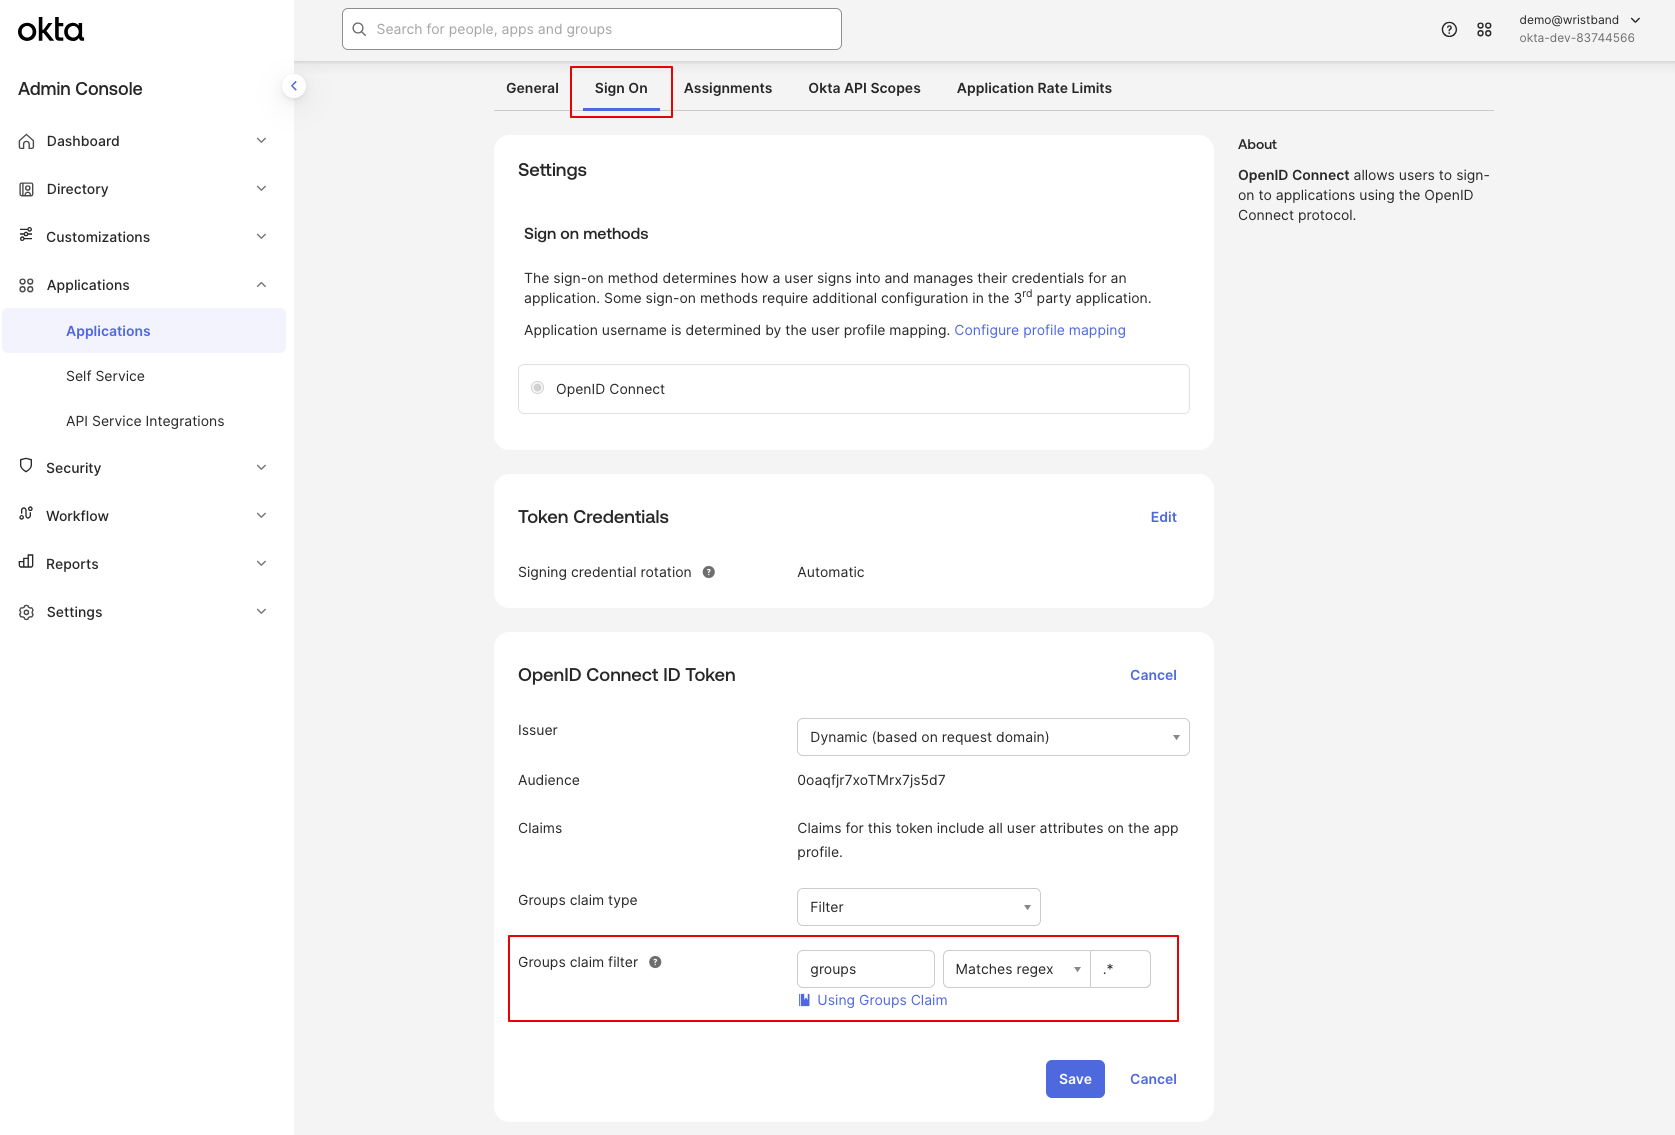The width and height of the screenshot is (1675, 1135).
Task: Click the book icon beside Using Groups Claim
Action: pos(805,1000)
